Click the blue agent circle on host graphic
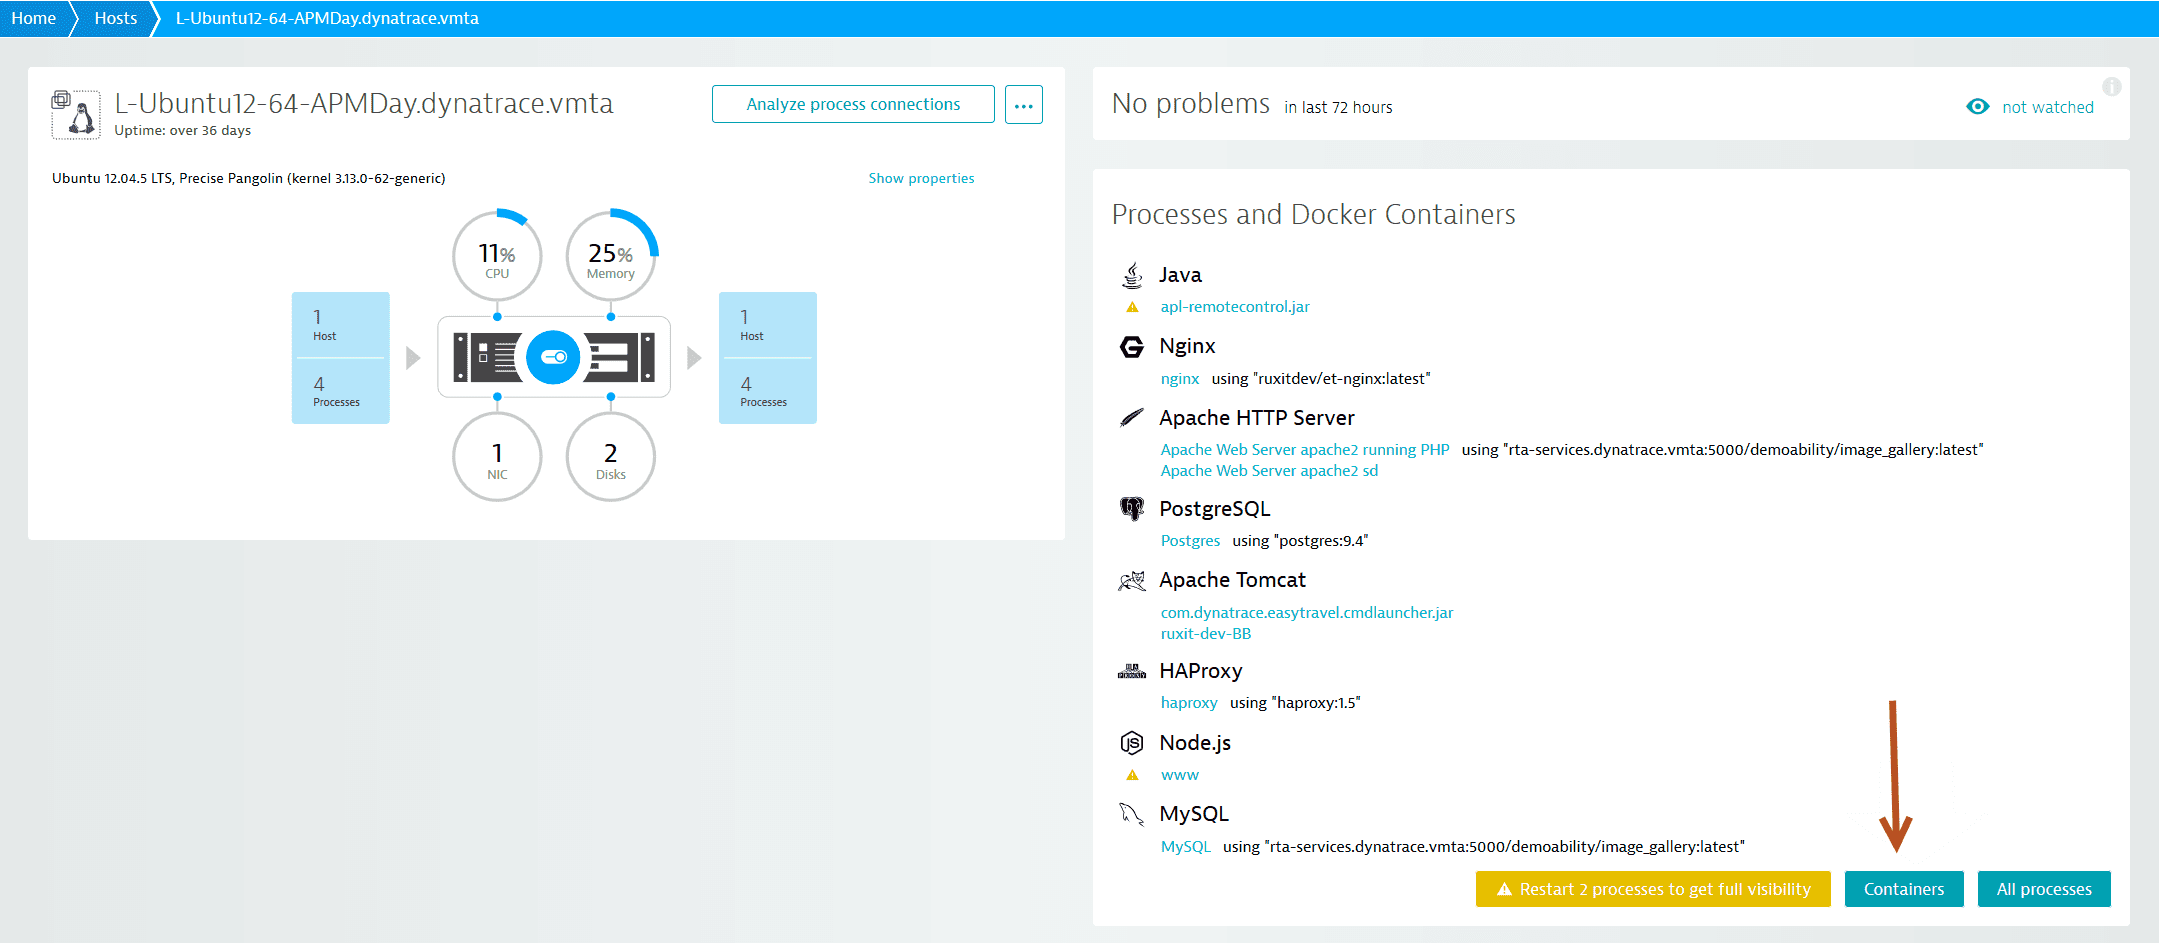 [x=553, y=357]
